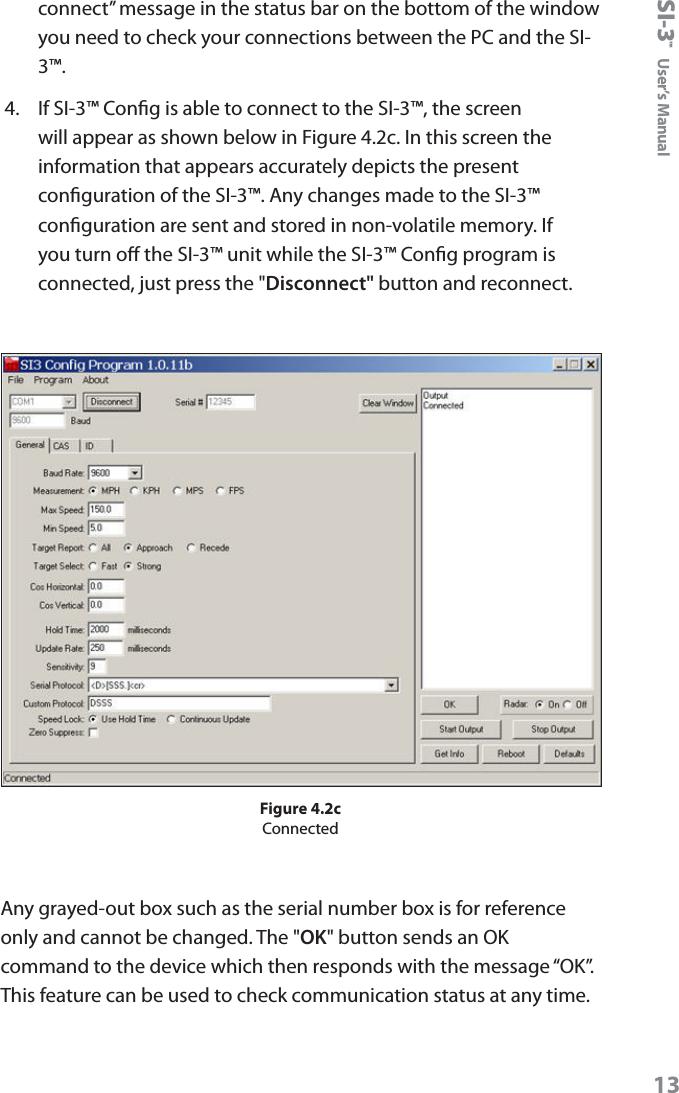Viewport: 679px width, 1093px height.
Task: Click inside the Output window area
Action: click(507, 540)
